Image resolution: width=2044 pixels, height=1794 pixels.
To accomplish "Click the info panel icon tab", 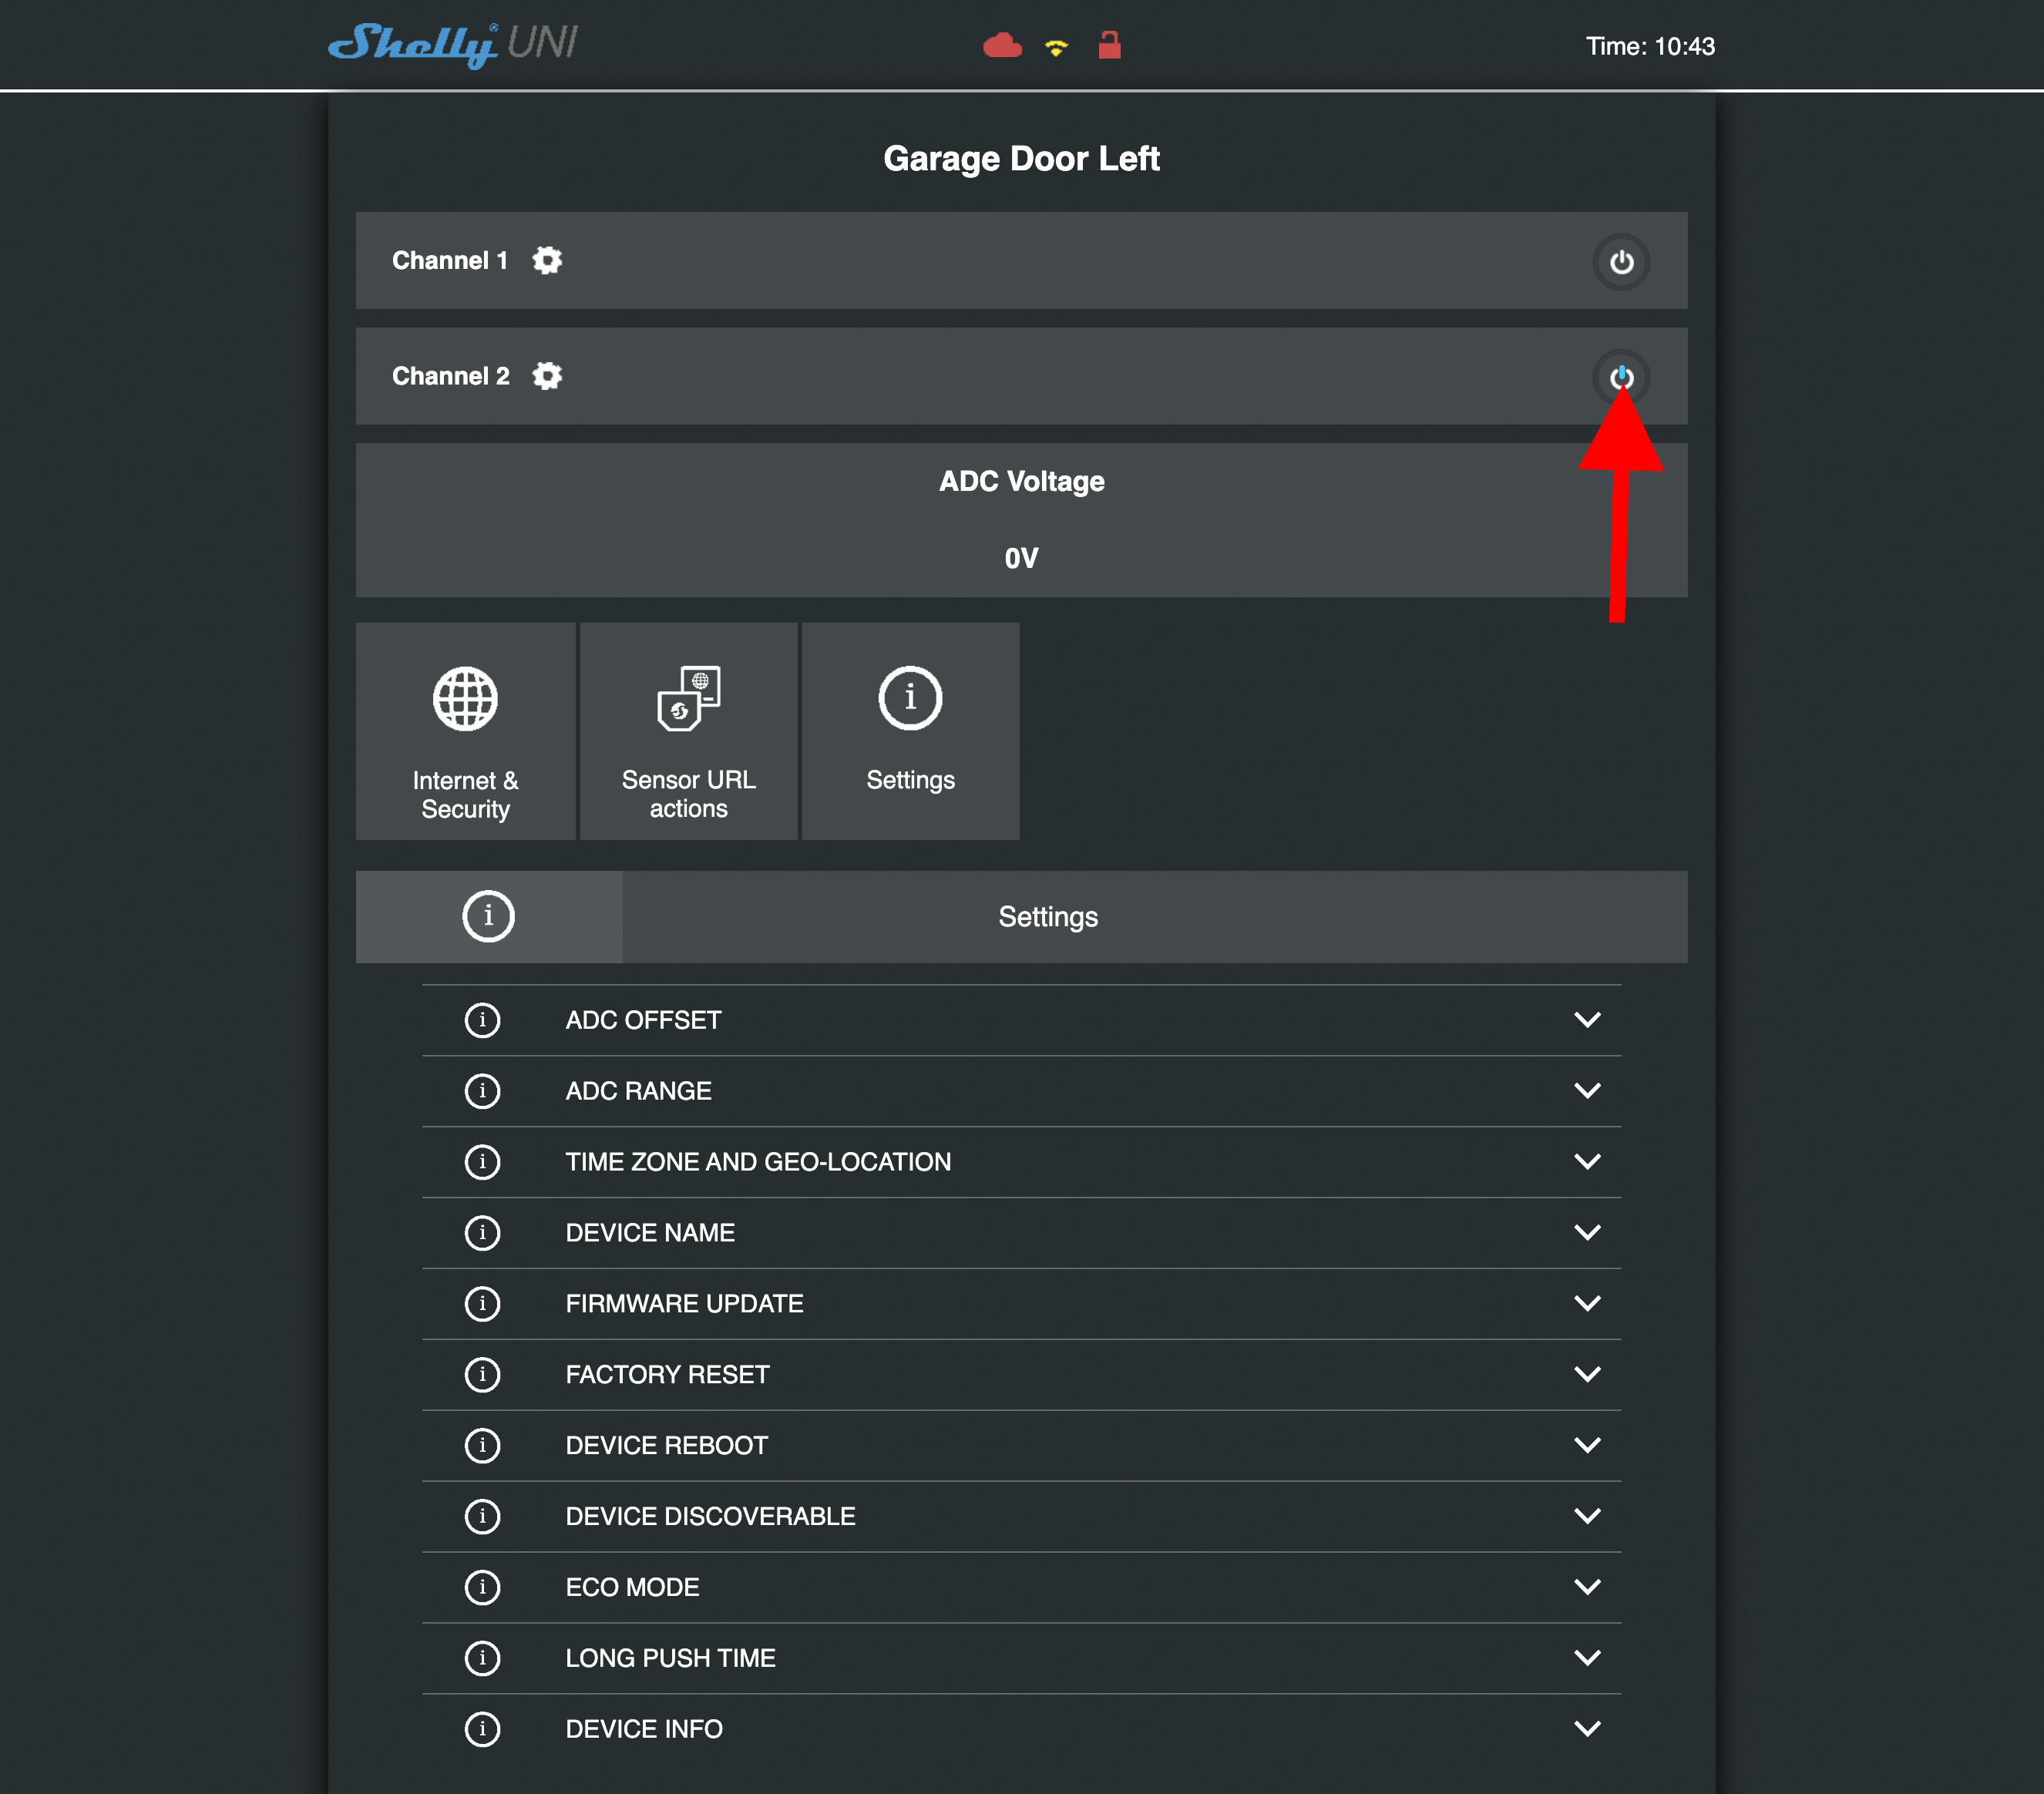I will point(489,916).
